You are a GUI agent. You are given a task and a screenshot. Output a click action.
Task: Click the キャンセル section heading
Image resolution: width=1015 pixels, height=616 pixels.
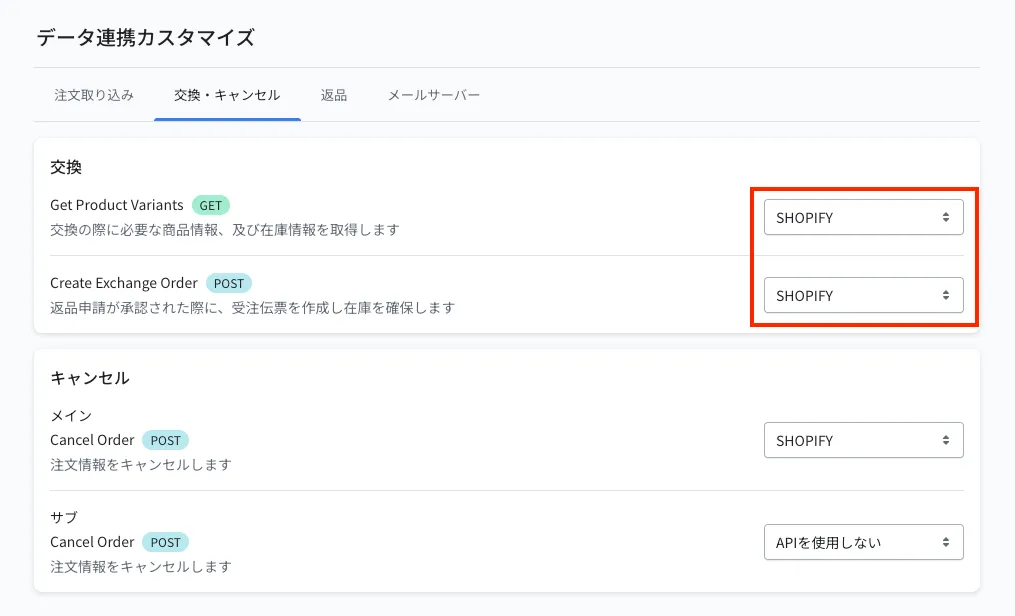click(x=90, y=378)
